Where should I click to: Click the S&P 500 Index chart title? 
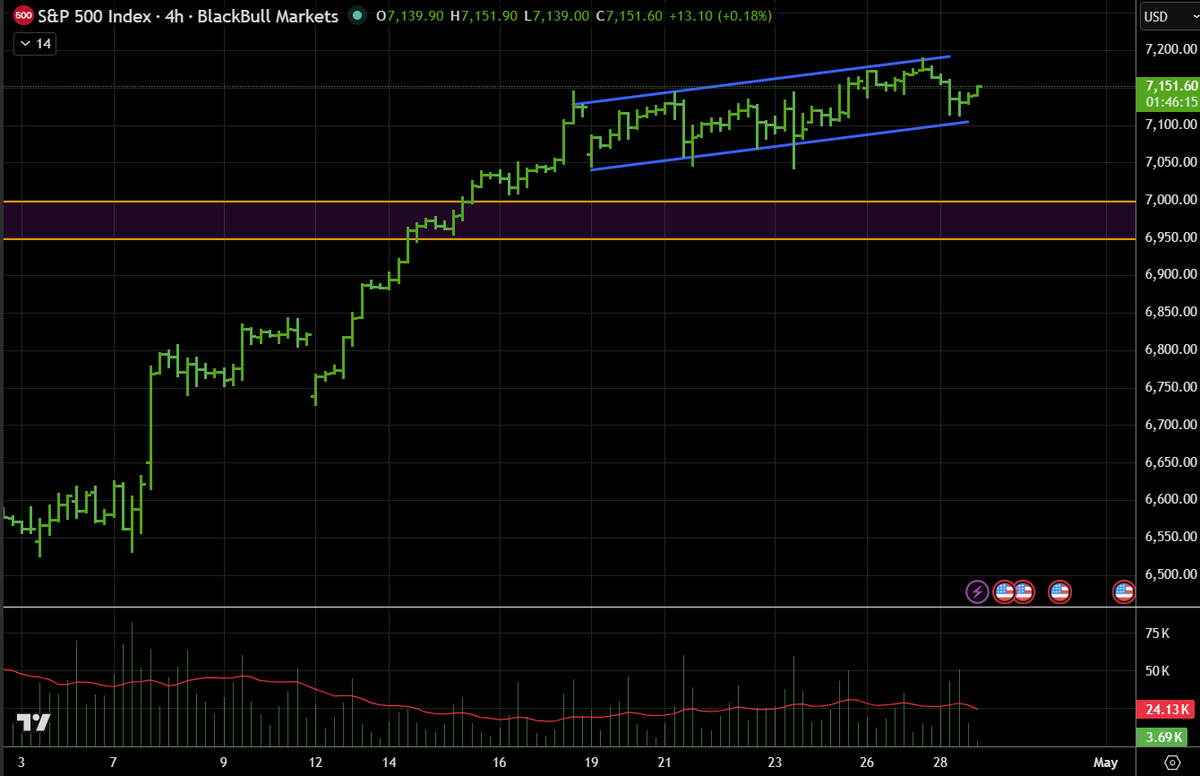(187, 16)
